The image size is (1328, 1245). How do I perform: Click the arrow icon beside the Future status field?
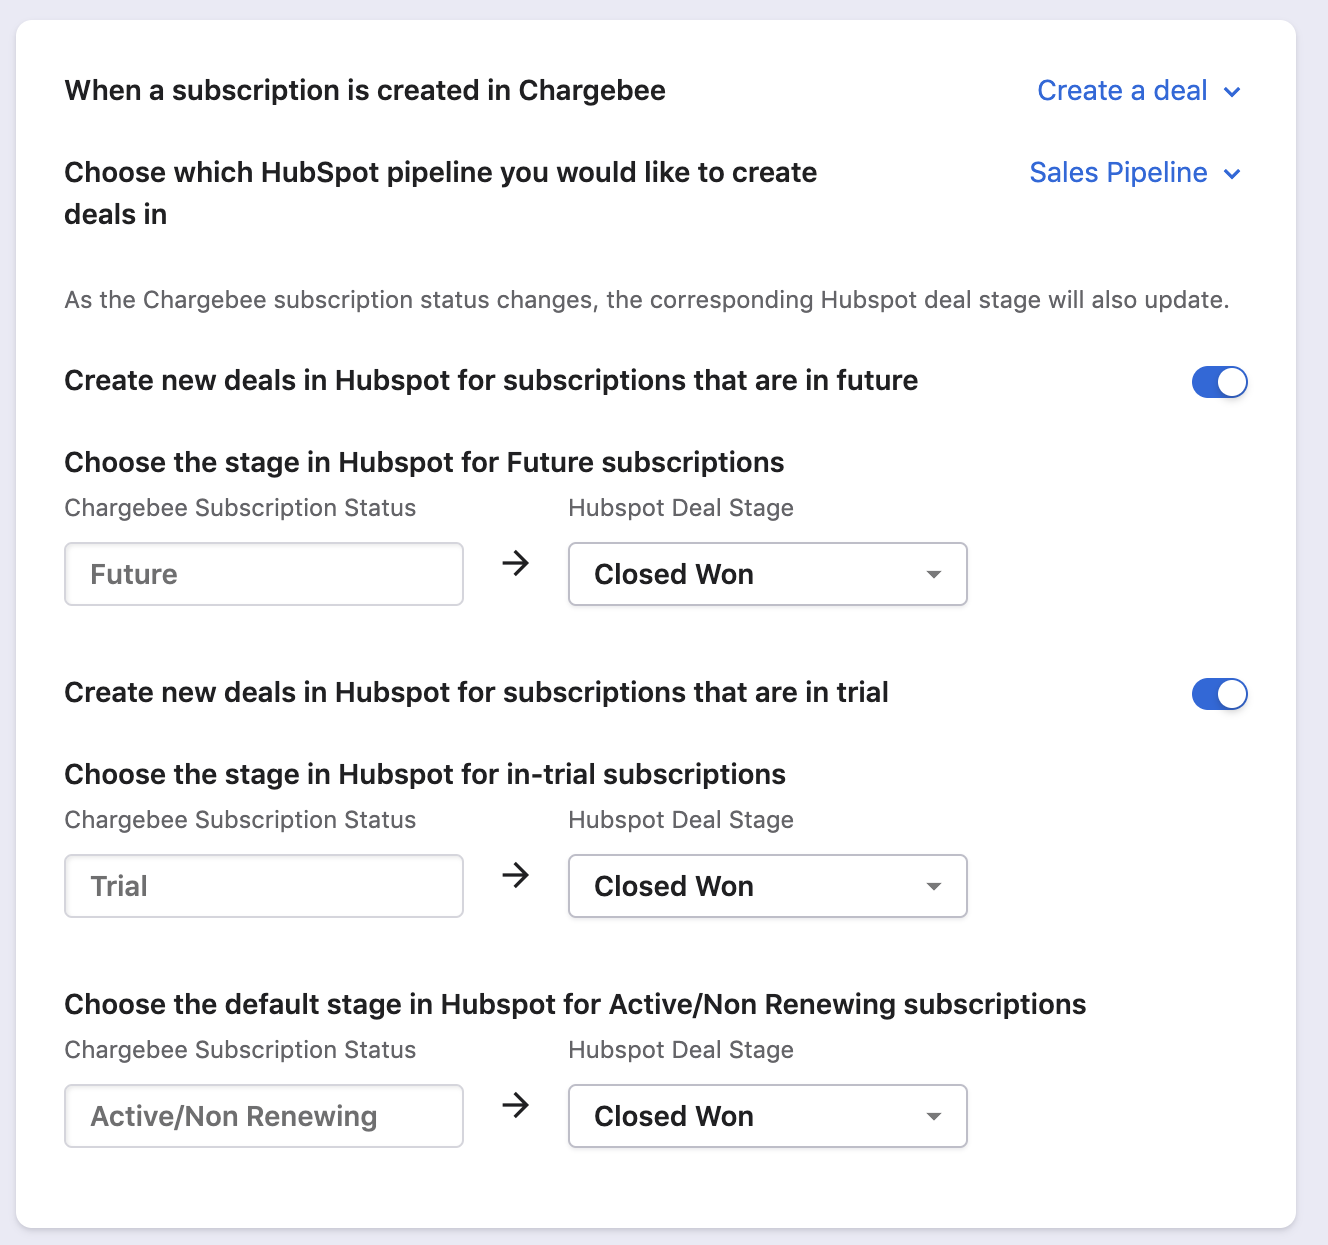[515, 564]
